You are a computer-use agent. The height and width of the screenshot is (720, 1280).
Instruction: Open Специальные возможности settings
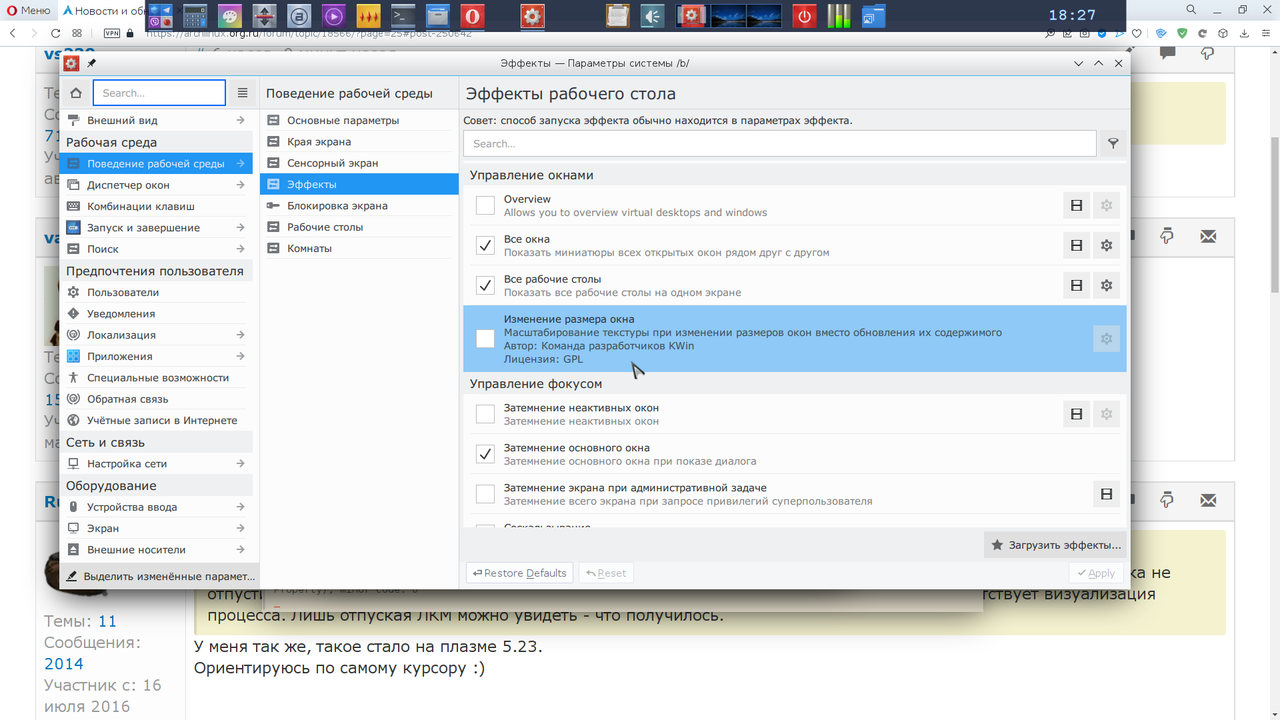click(156, 378)
